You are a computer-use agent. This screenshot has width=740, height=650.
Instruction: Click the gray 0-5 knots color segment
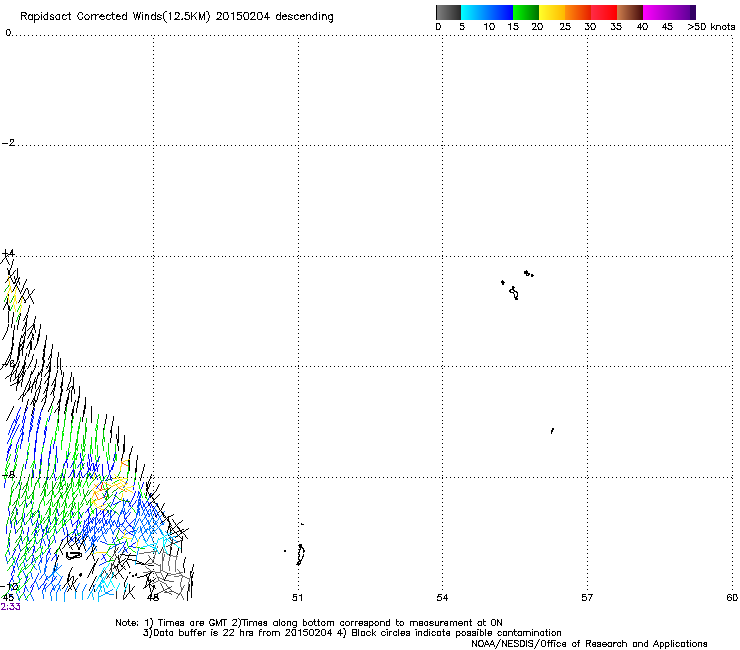[x=448, y=12]
